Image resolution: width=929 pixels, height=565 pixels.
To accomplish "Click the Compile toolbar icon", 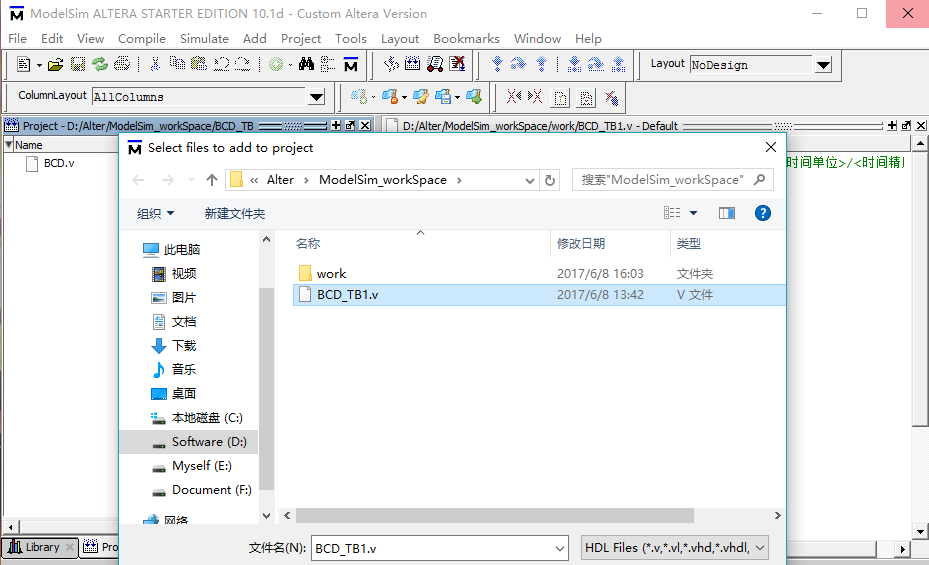I will tap(391, 64).
